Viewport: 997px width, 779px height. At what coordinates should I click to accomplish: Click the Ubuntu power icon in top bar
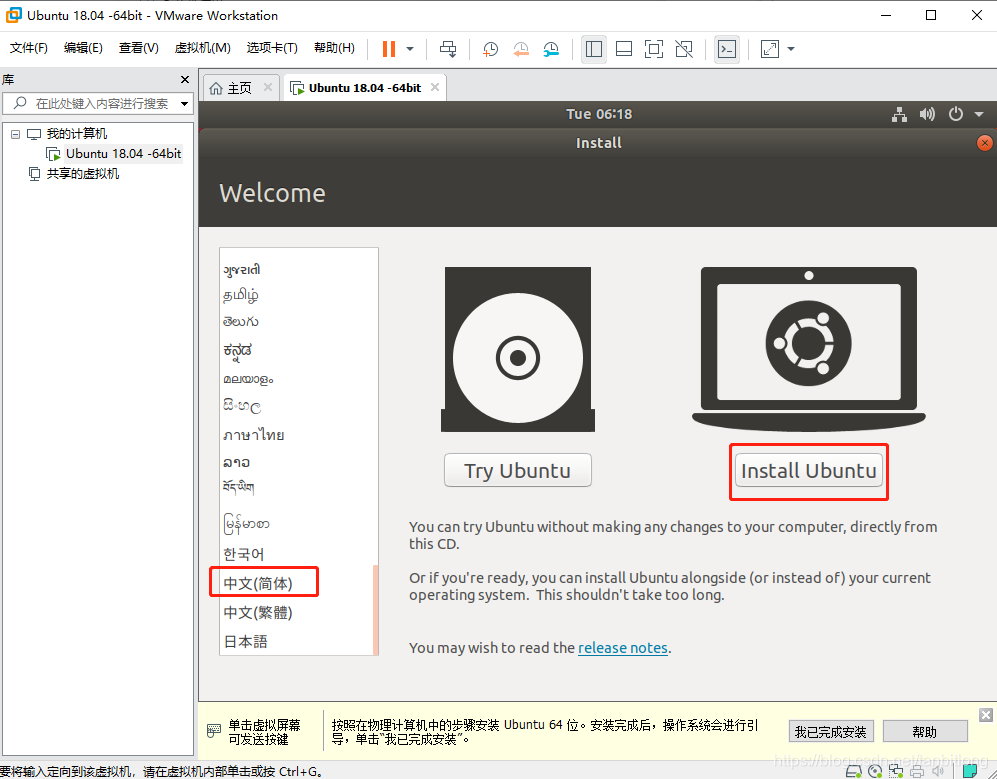pyautogui.click(x=956, y=114)
